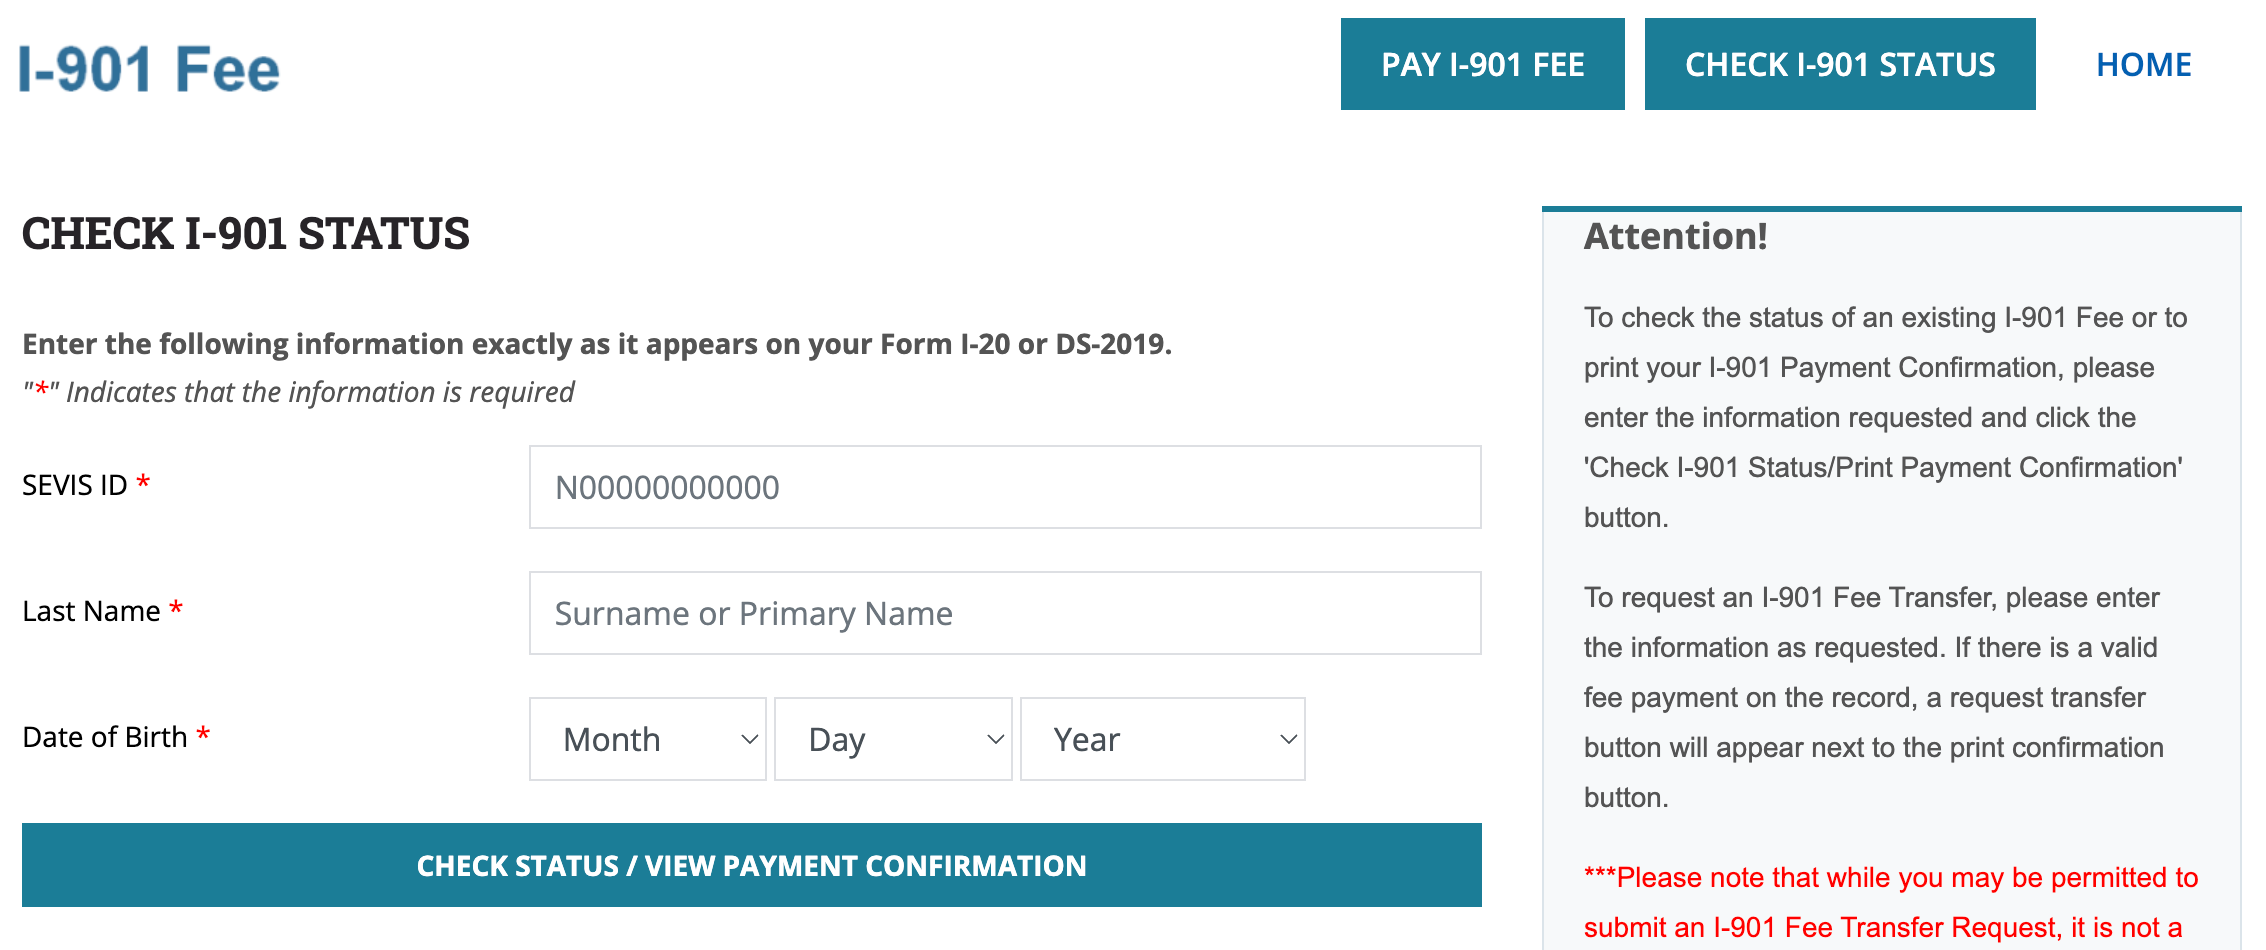Go to the HOME link
The width and height of the screenshot is (2266, 950).
(2143, 65)
